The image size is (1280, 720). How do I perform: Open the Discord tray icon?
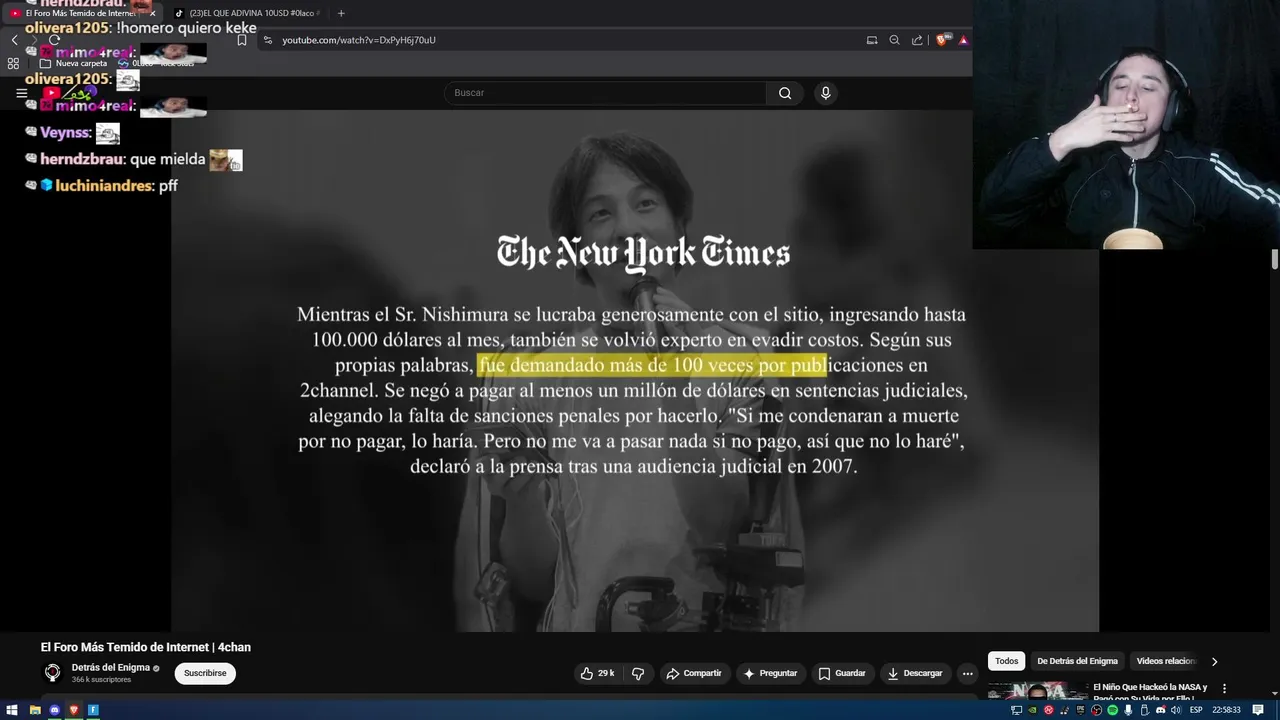[x=1161, y=710]
